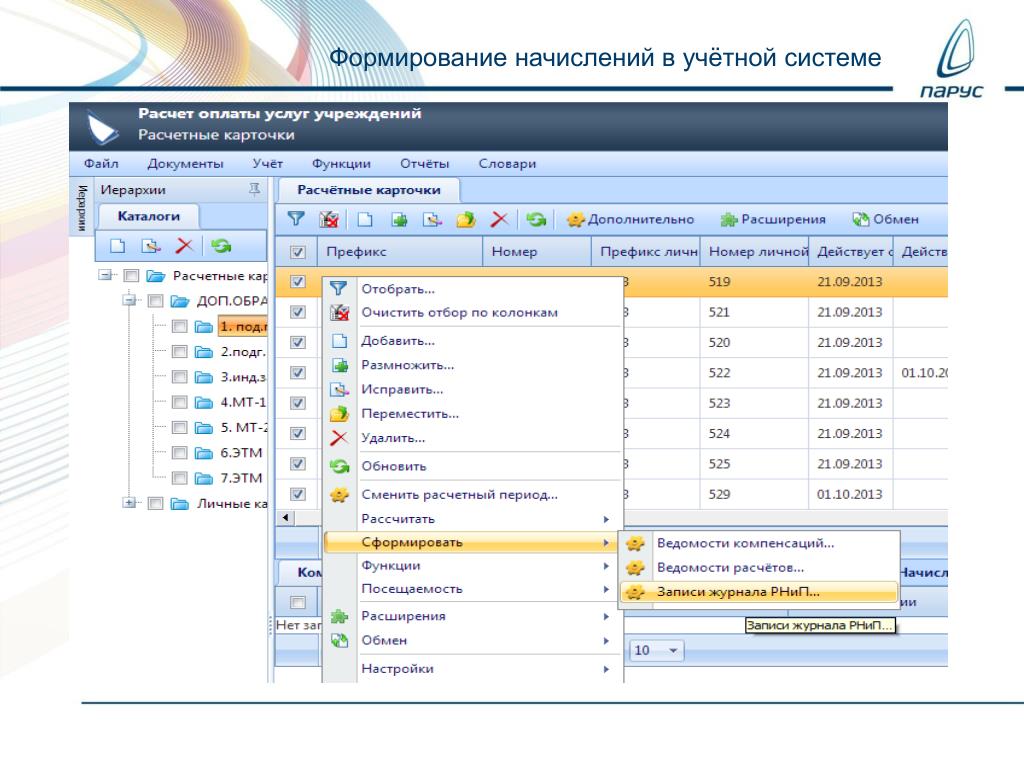Select the Расчётные карточки tab
This screenshot has width=1024, height=768.
click(x=369, y=190)
